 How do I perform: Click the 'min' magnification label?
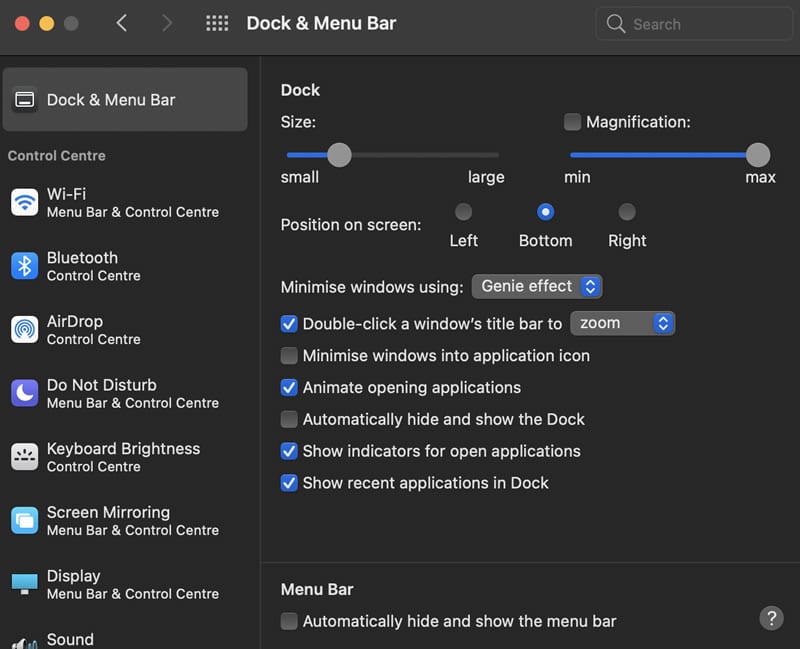(x=577, y=177)
